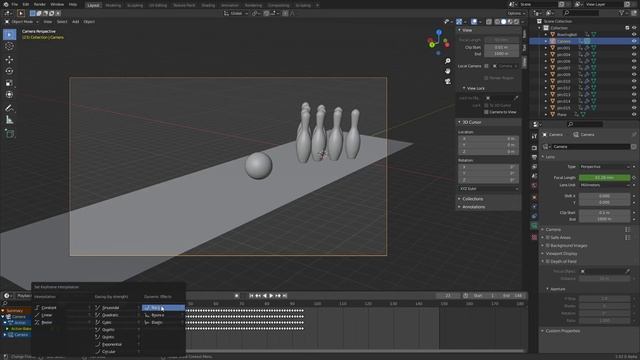Open the View Layer properties tab icon
Viewport: 640px width, 360px height.
pos(534,167)
